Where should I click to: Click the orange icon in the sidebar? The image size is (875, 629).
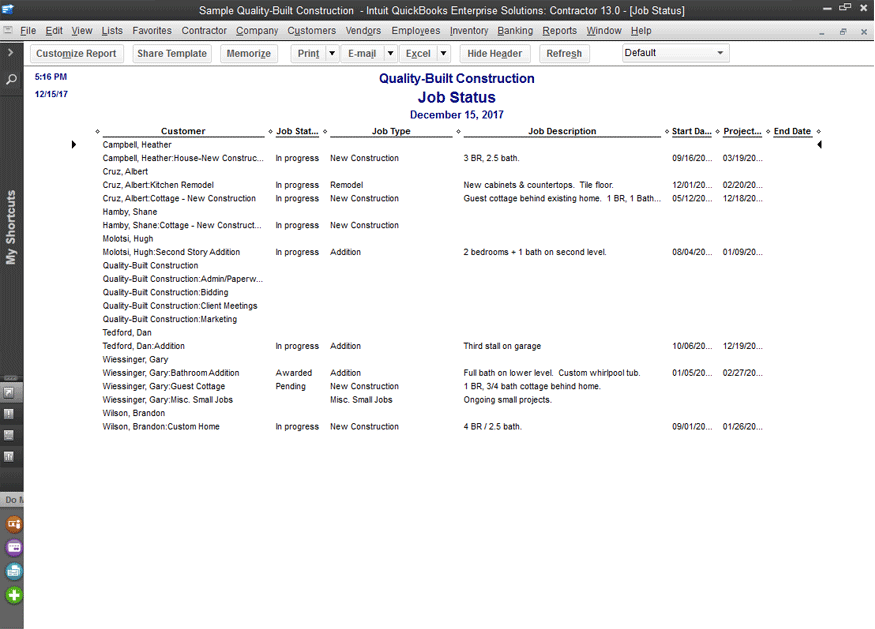pos(14,523)
